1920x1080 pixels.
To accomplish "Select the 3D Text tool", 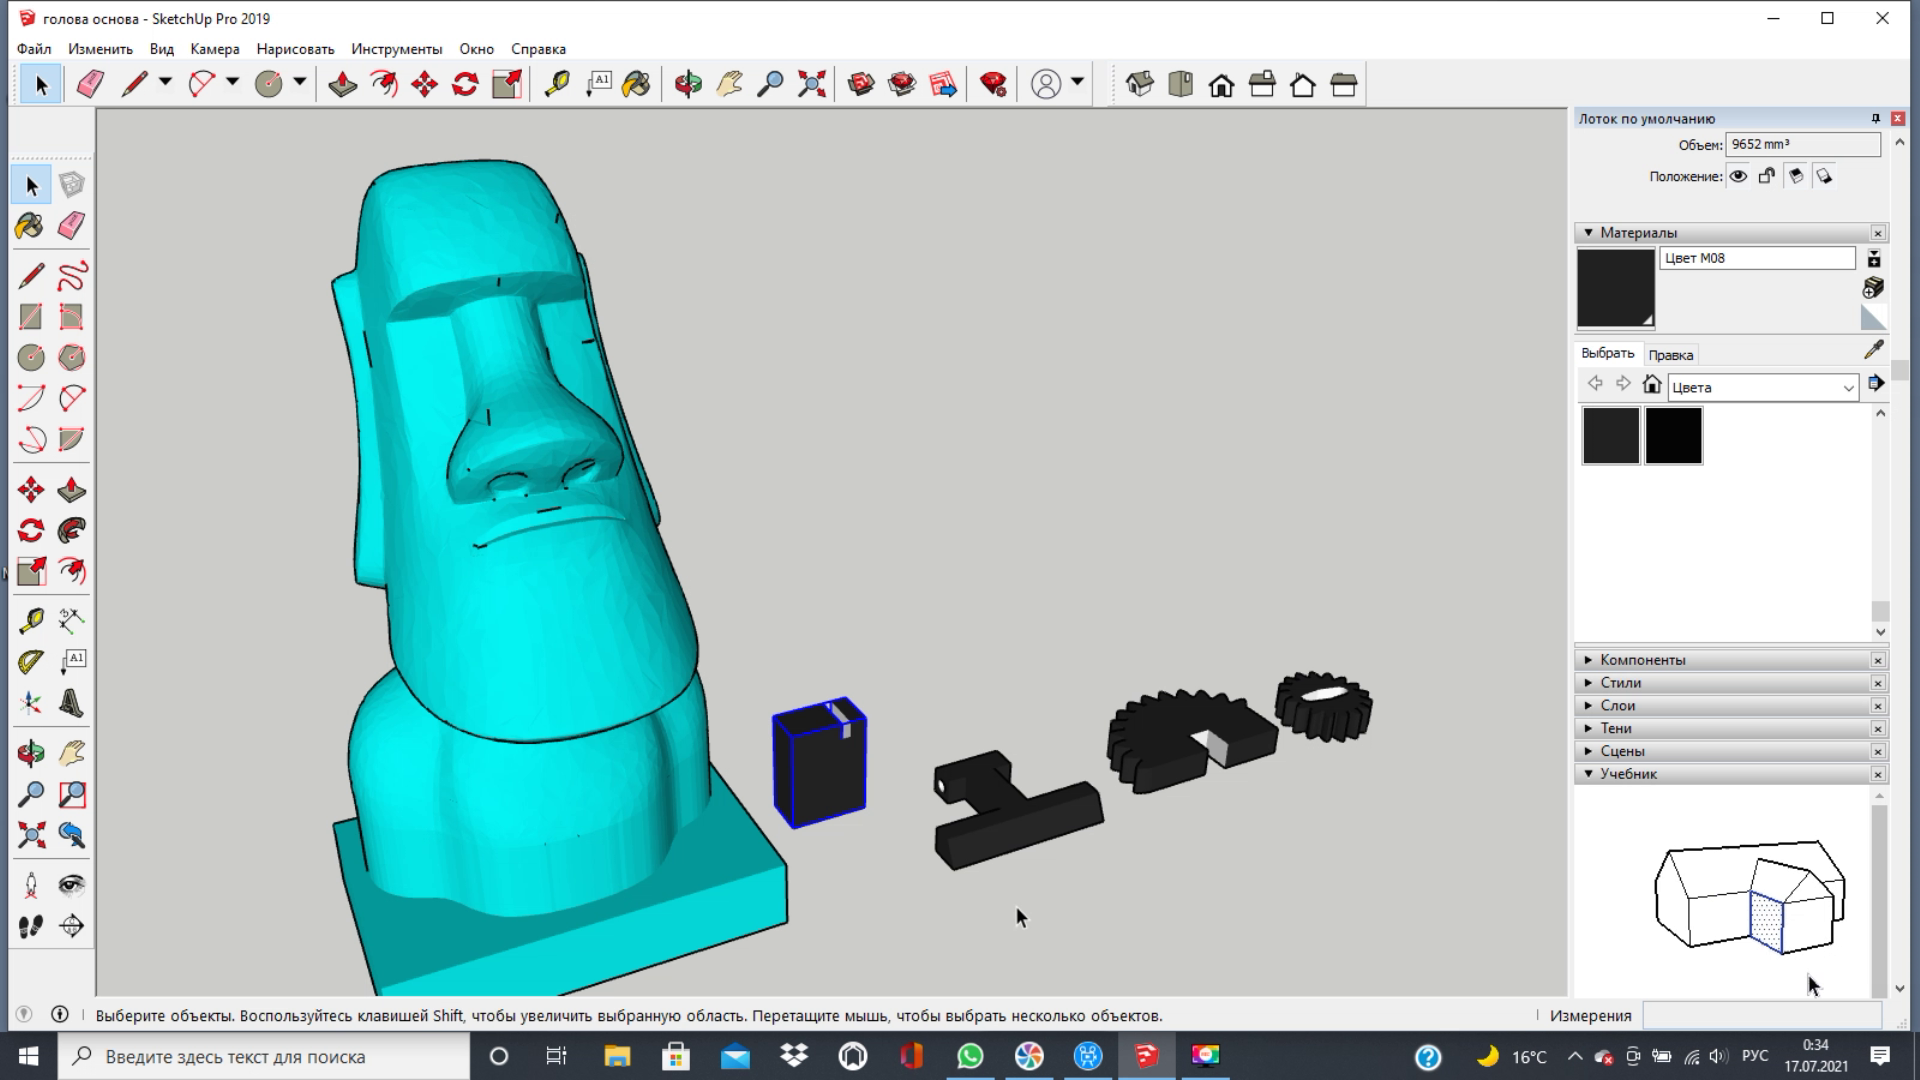I will 71,702.
